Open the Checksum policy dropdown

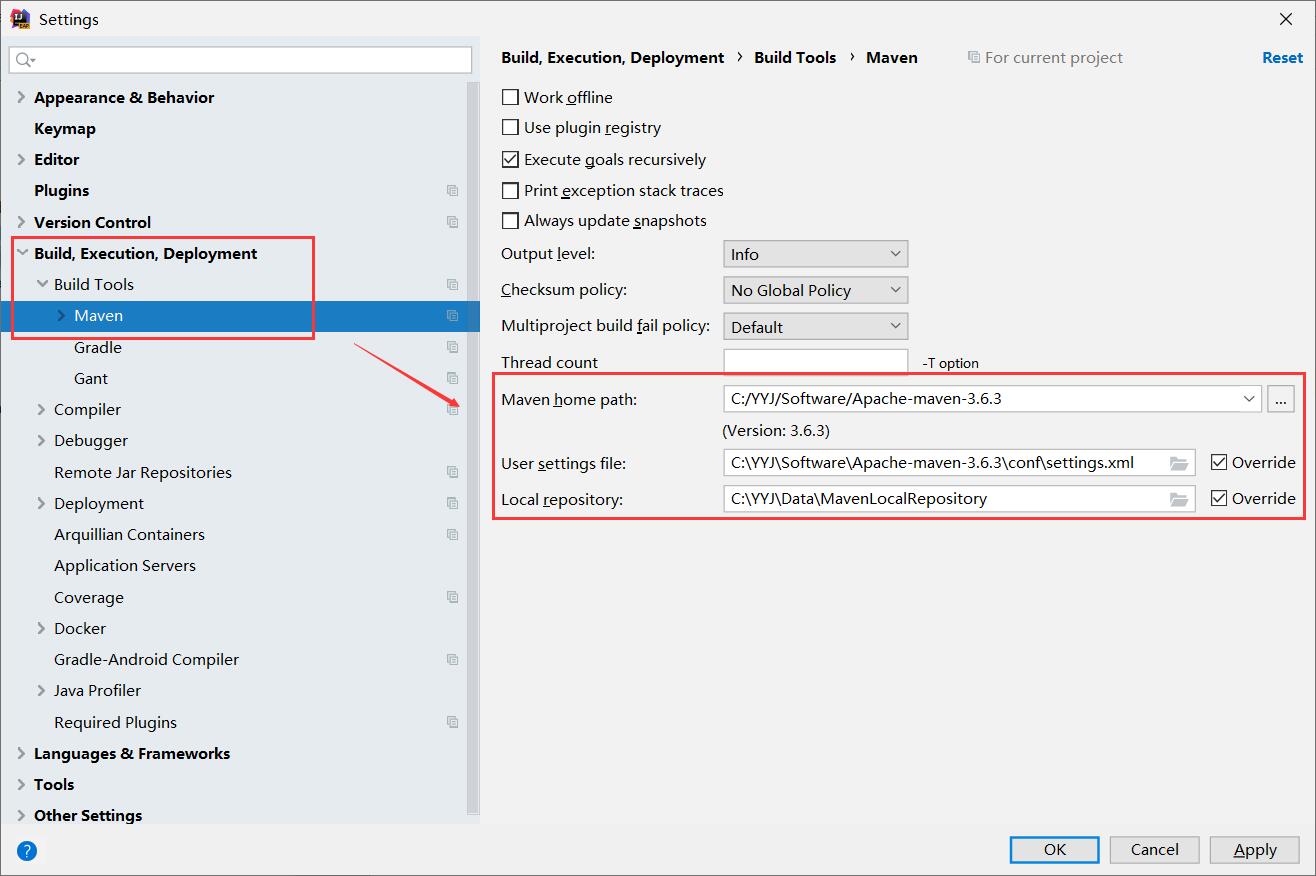click(815, 290)
